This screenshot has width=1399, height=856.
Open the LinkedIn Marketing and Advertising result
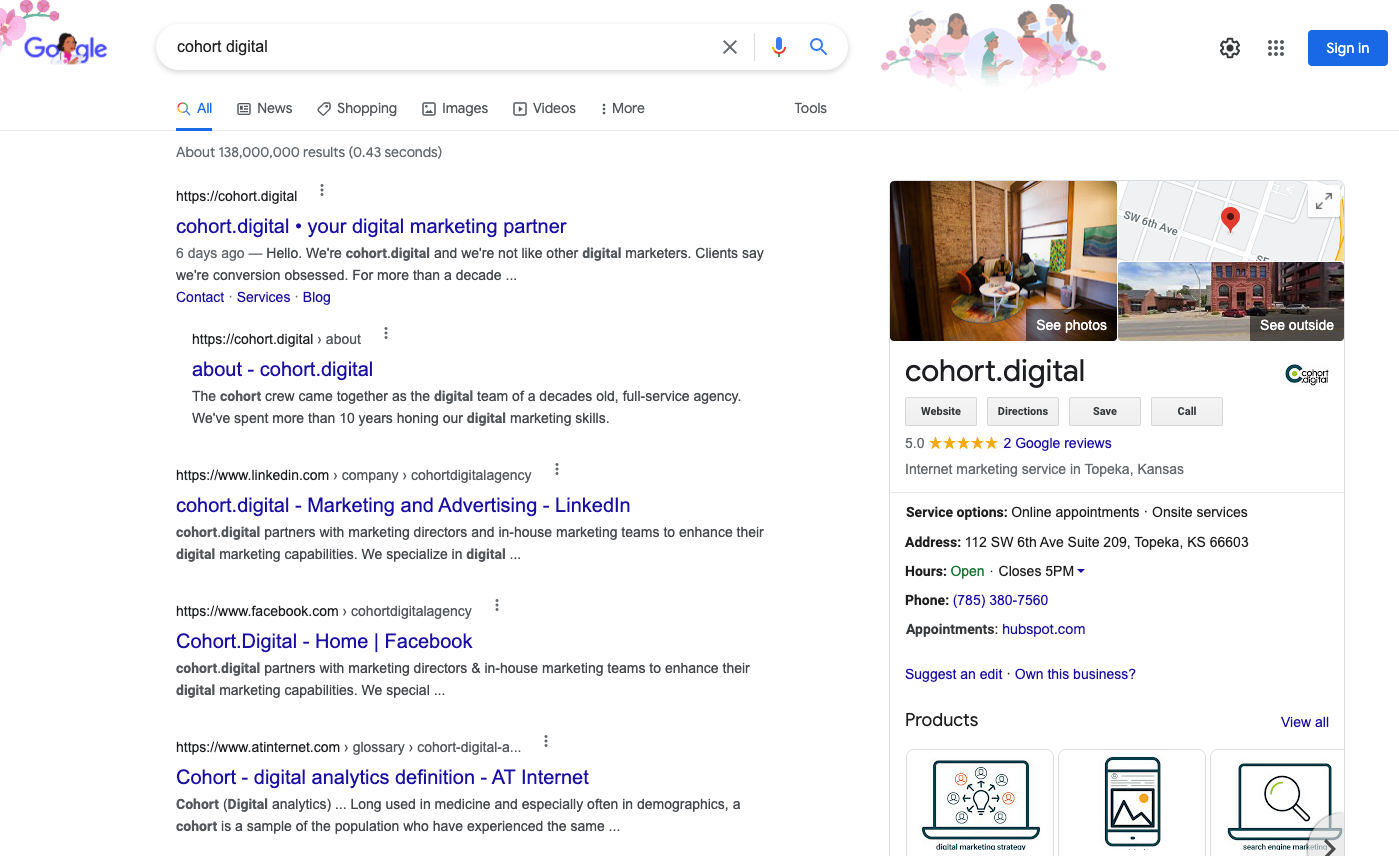[403, 505]
